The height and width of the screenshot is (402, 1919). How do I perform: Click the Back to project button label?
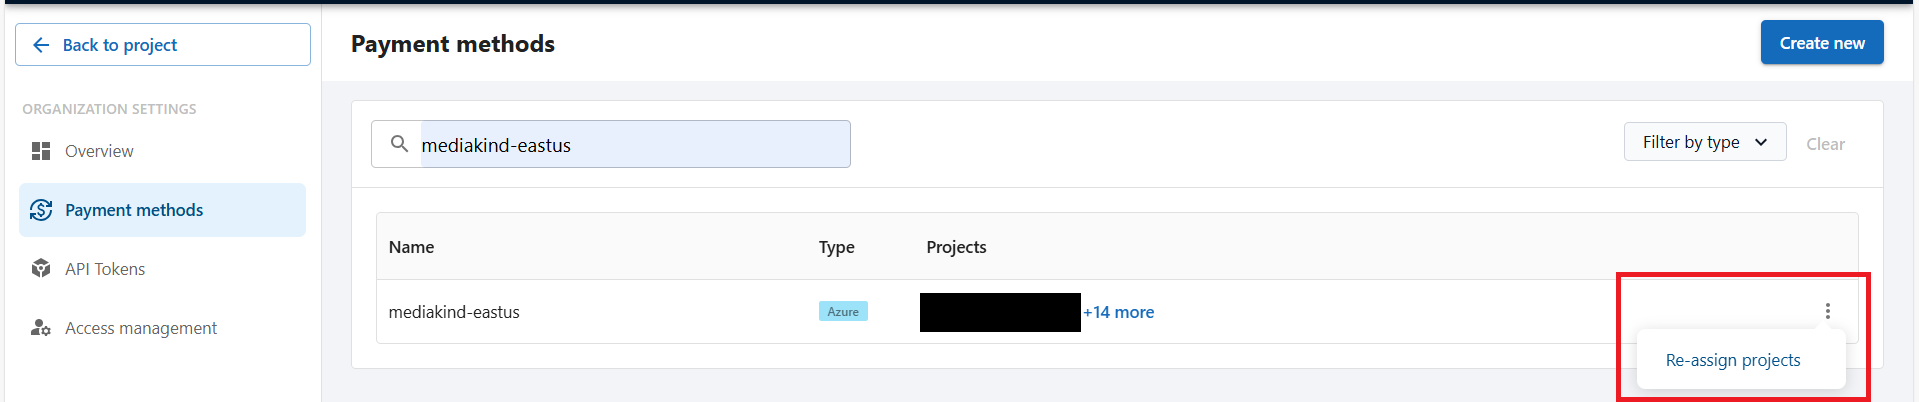[120, 45]
